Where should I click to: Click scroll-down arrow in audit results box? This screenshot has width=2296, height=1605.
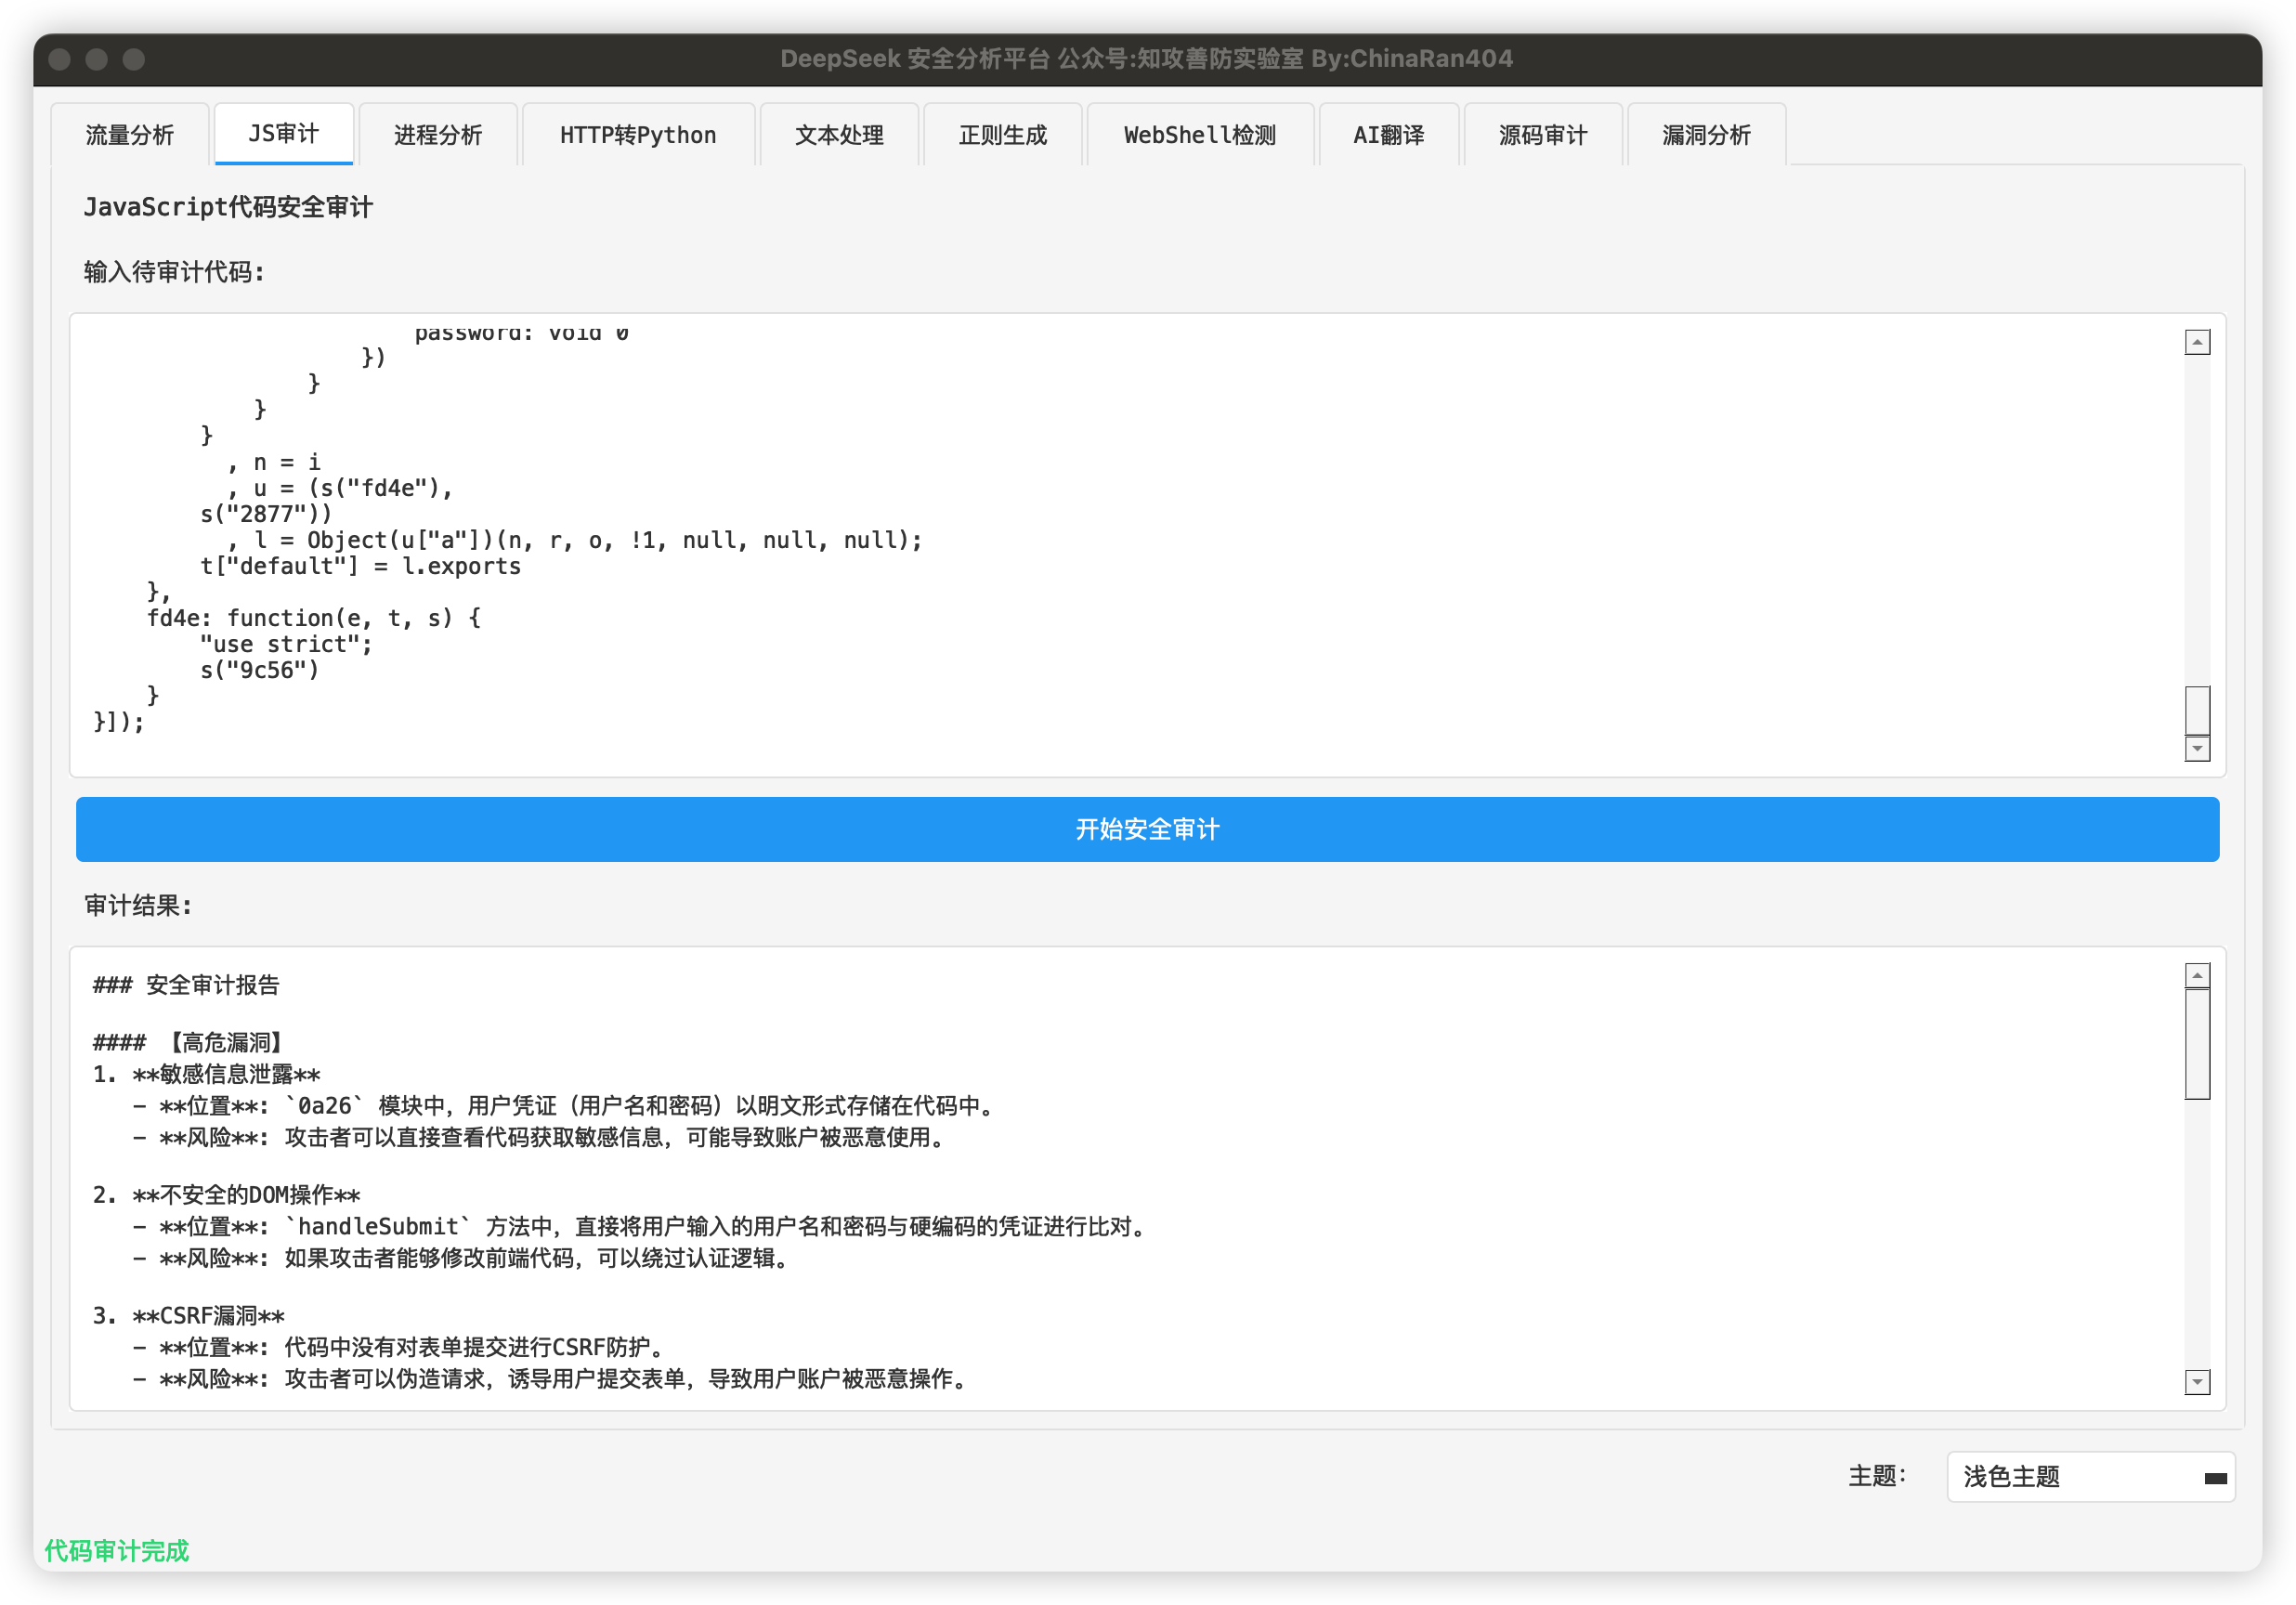tap(2197, 1382)
